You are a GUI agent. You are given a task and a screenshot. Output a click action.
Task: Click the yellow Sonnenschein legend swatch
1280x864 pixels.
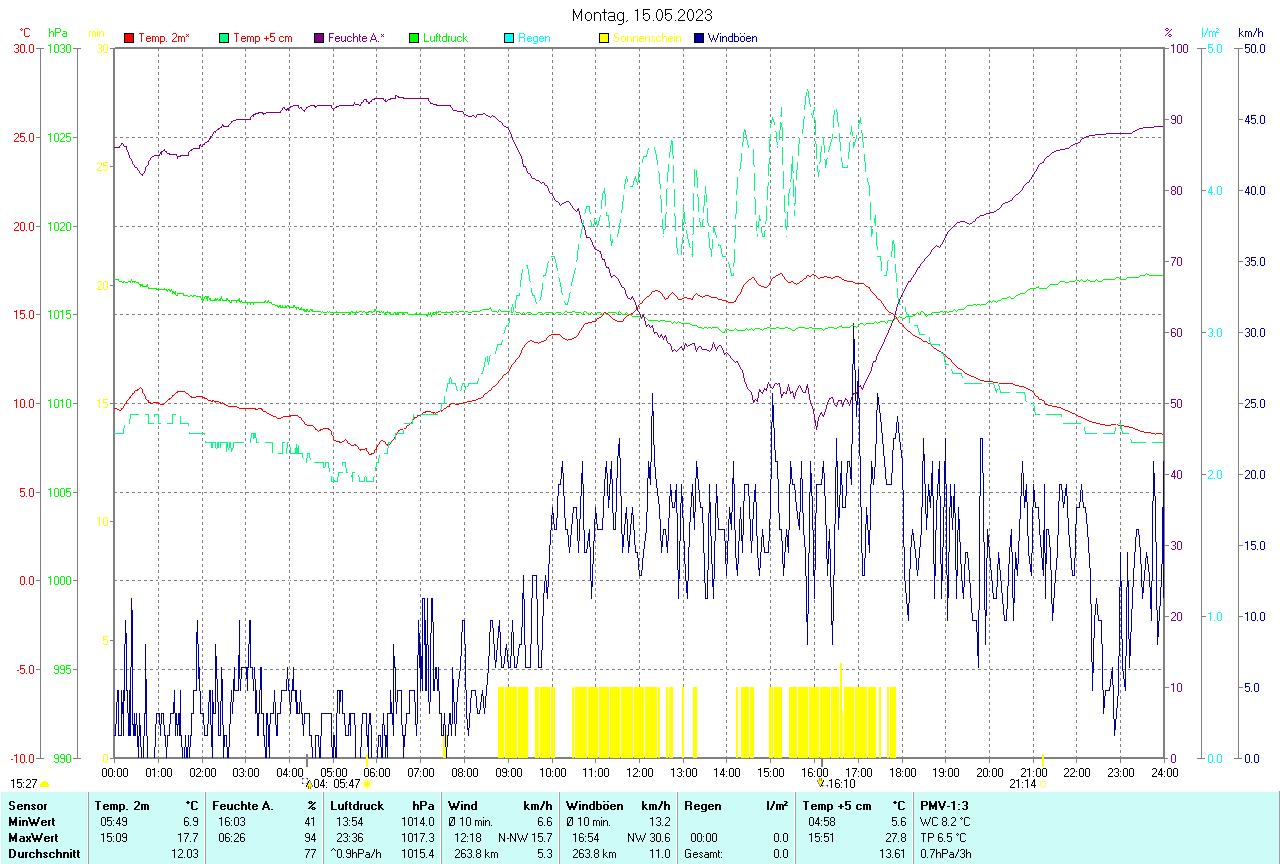point(604,38)
